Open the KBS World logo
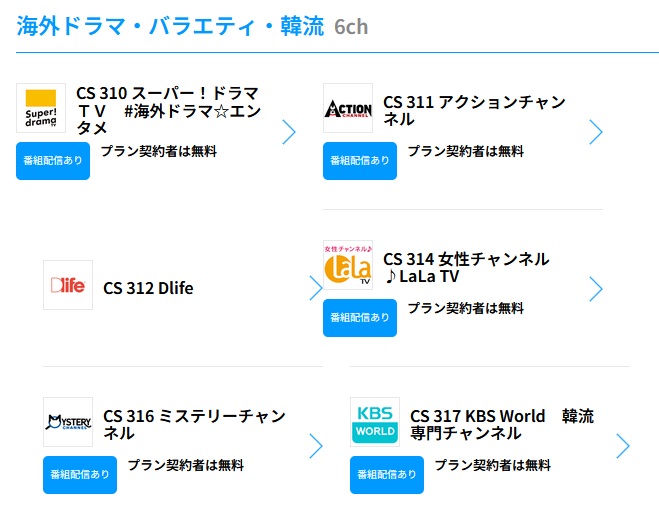This screenshot has width=659, height=511. [375, 422]
